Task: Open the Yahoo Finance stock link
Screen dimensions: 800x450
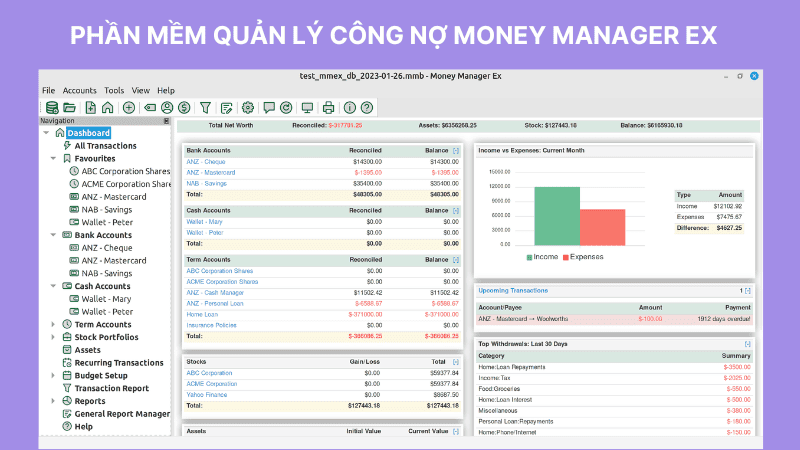Action: [207, 395]
